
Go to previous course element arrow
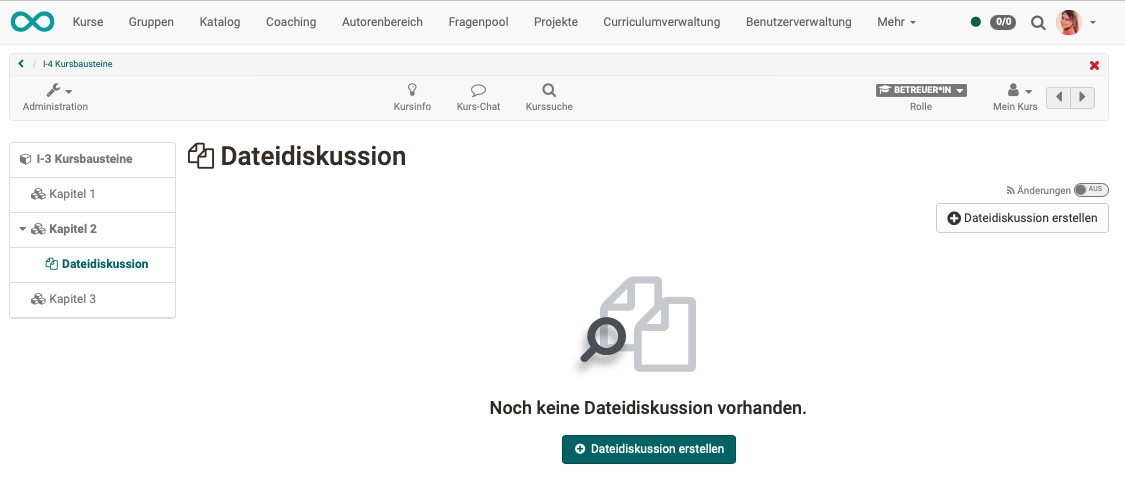coord(1059,97)
